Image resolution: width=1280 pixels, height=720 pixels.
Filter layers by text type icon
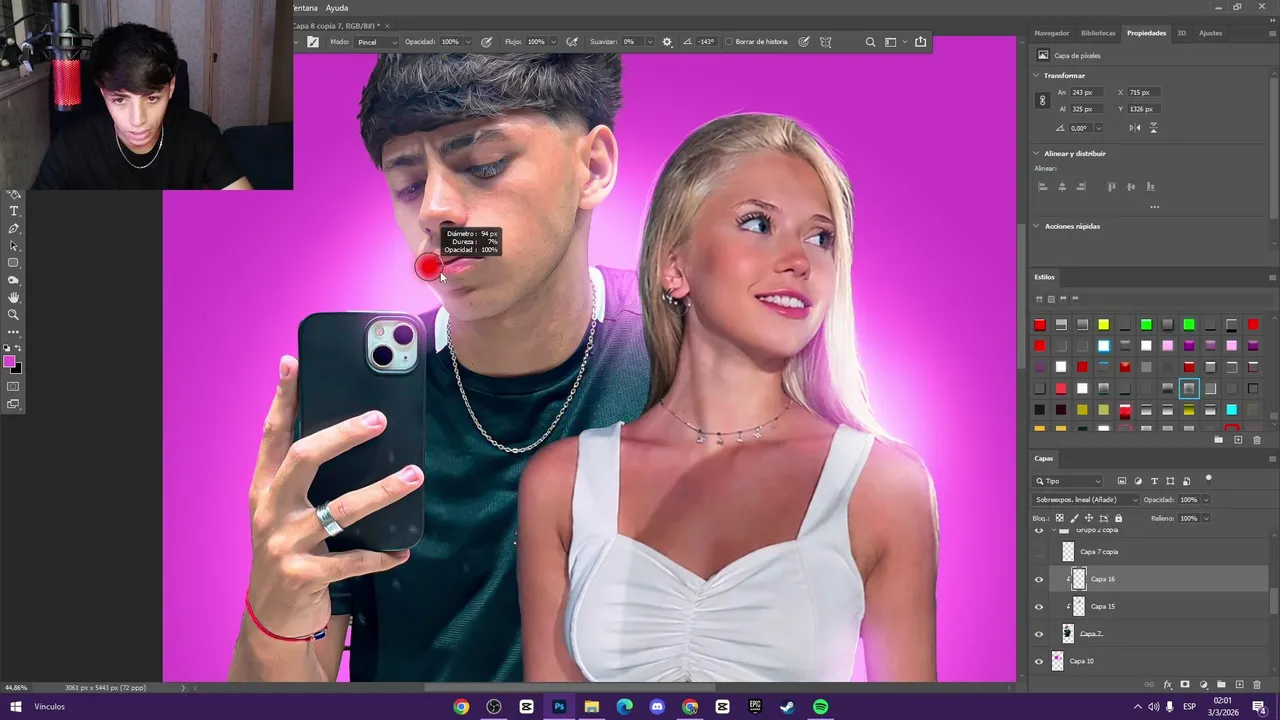1154,481
